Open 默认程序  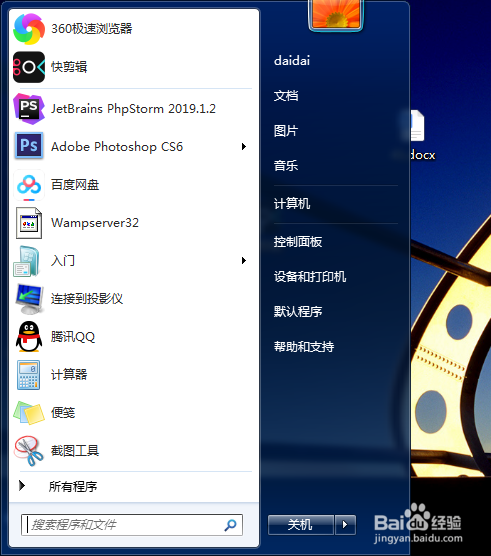[298, 312]
